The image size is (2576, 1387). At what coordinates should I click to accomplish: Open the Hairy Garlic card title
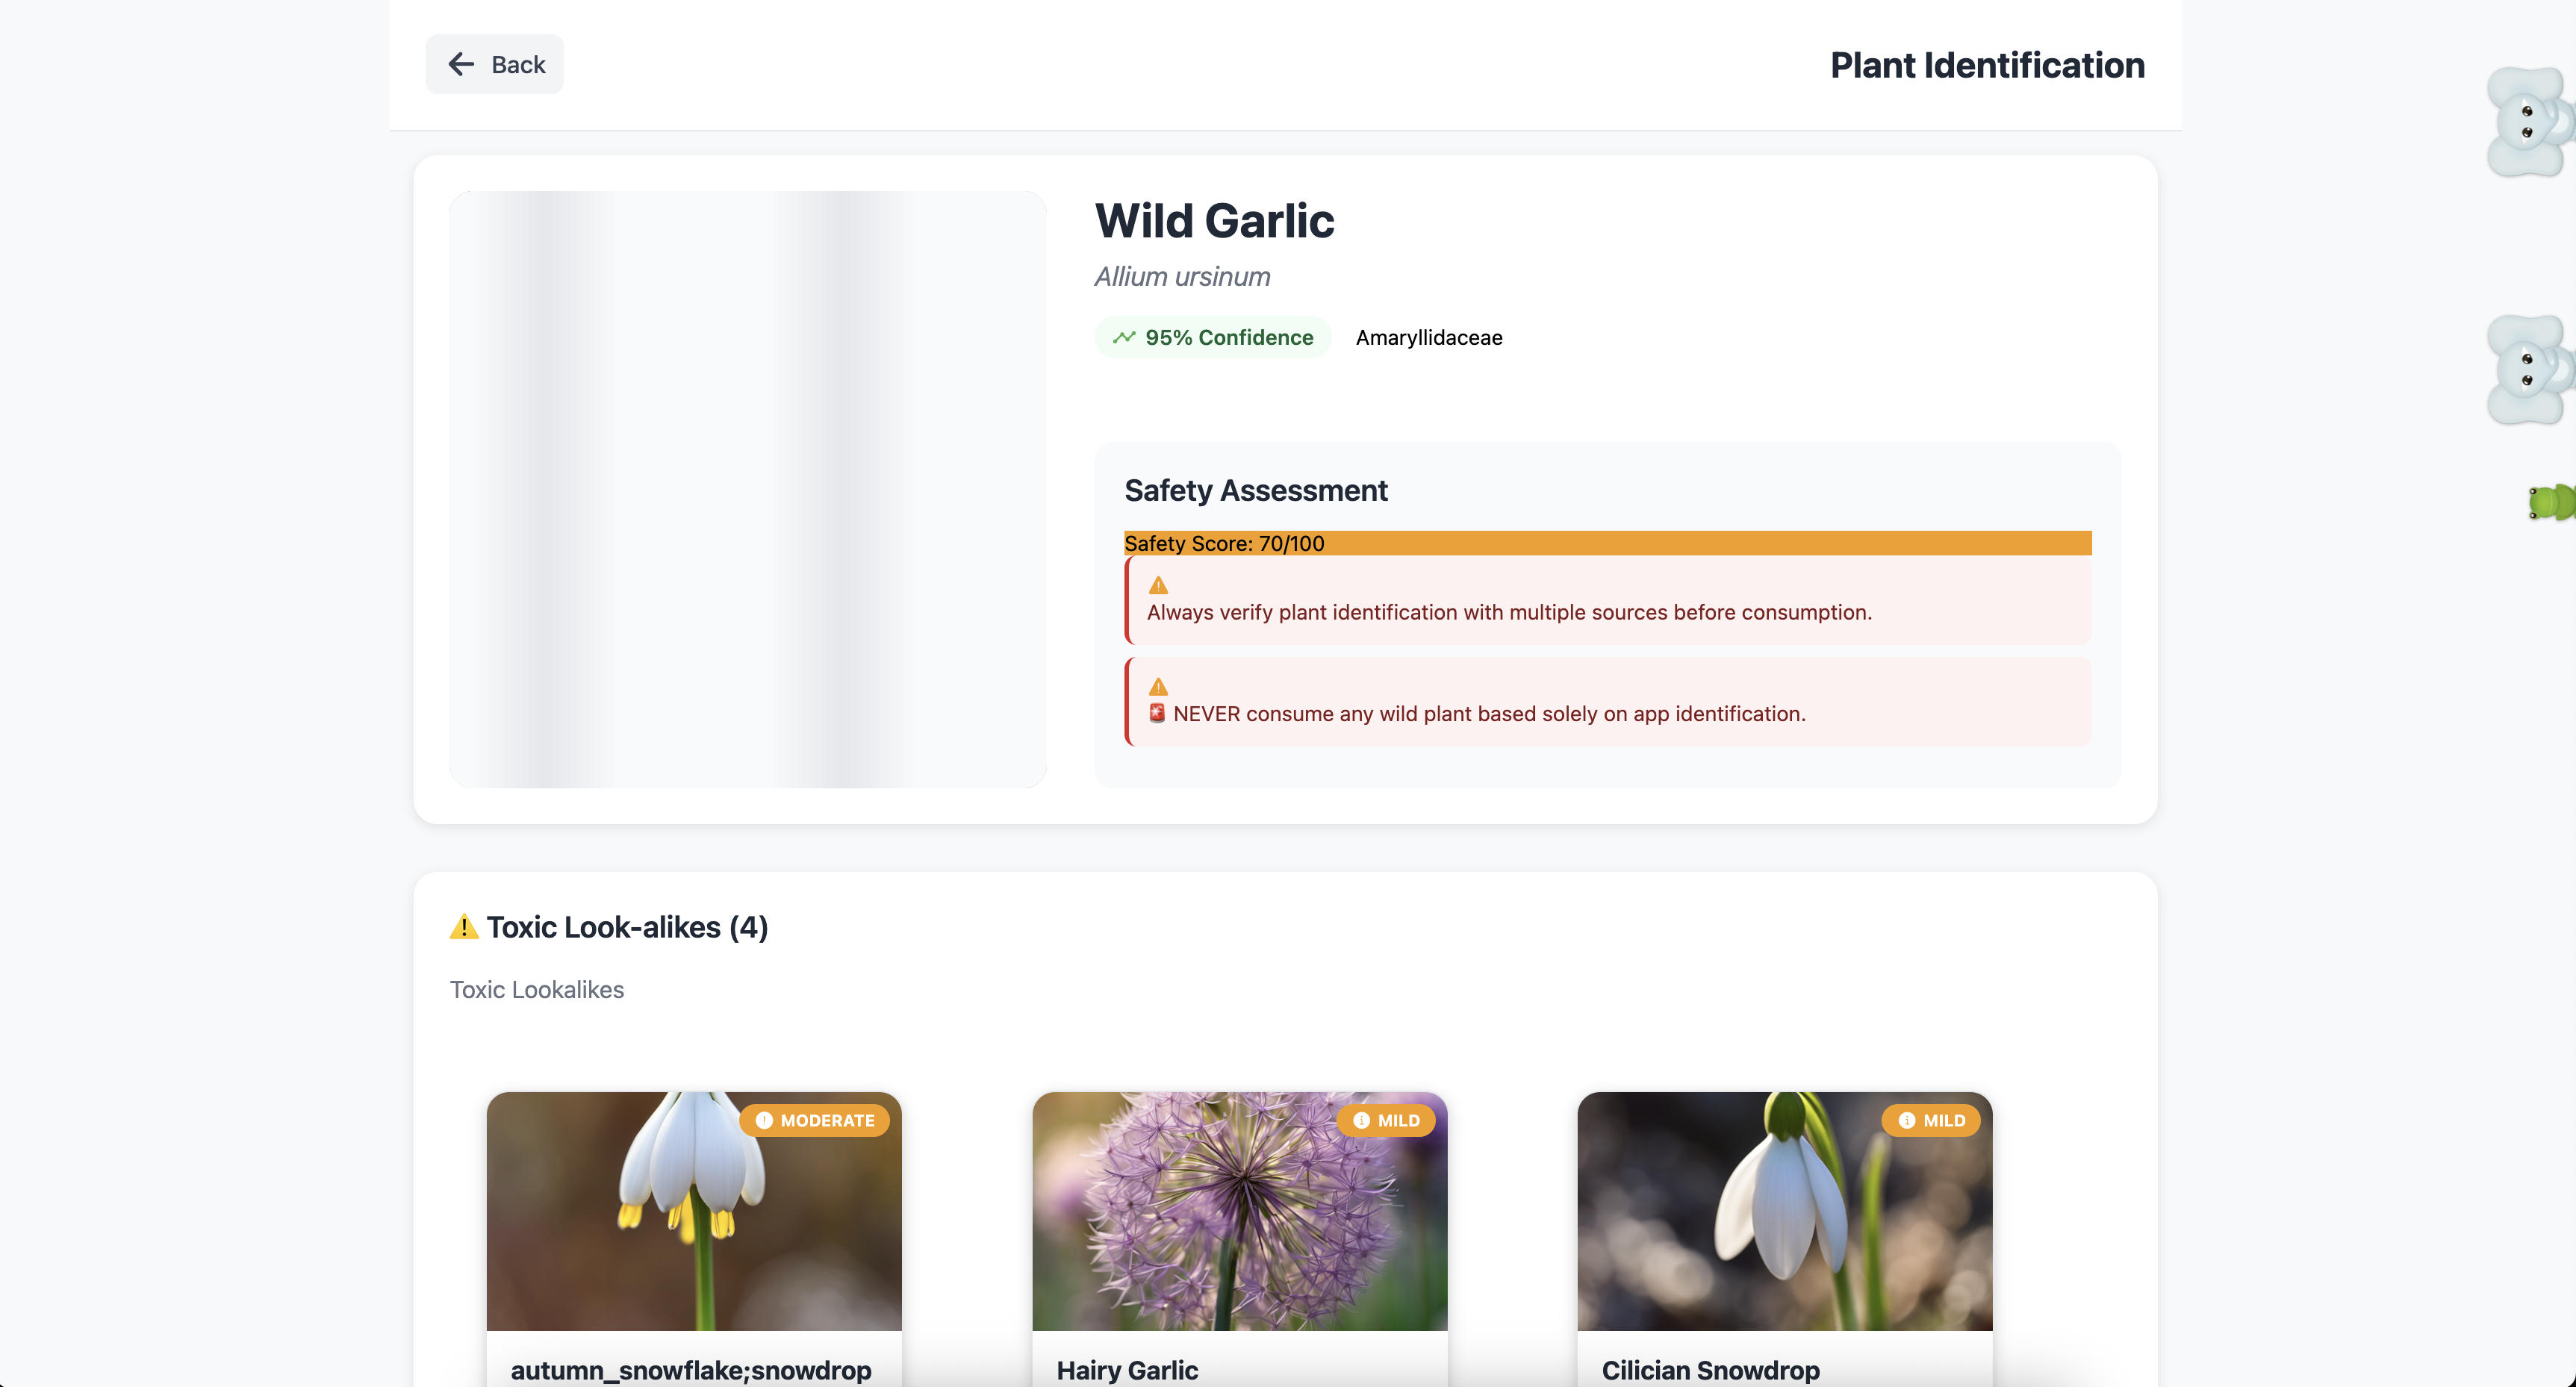click(1127, 1369)
